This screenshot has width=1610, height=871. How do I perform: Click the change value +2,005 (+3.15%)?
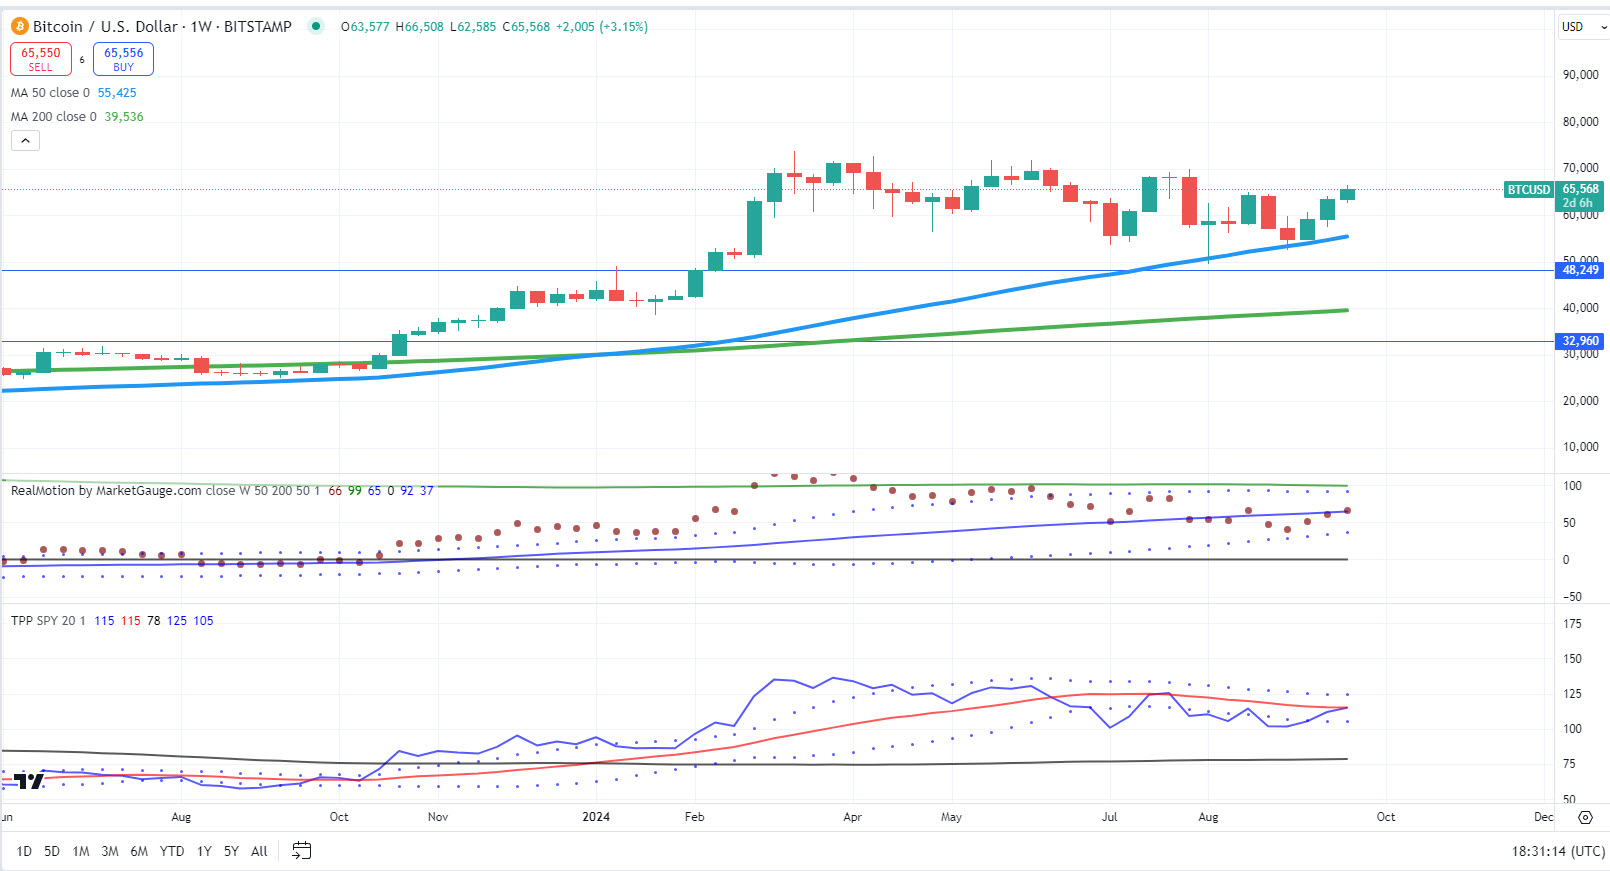(601, 27)
